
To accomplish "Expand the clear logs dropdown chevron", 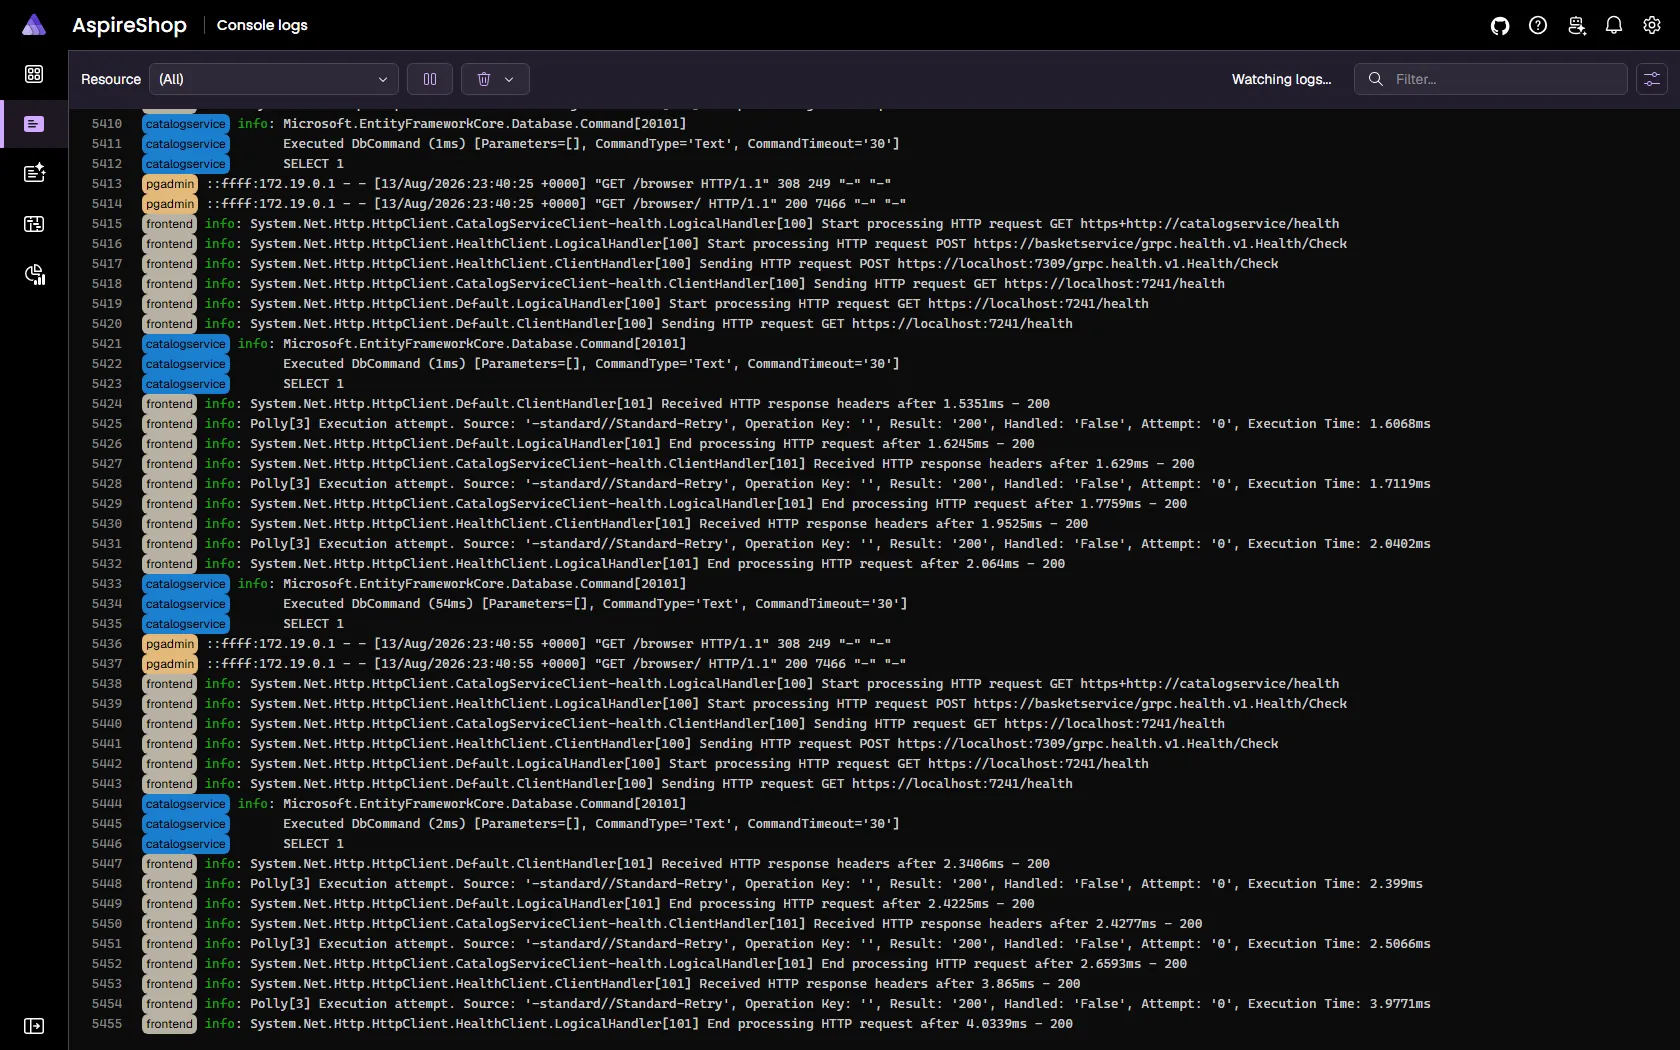I will pyautogui.click(x=509, y=79).
